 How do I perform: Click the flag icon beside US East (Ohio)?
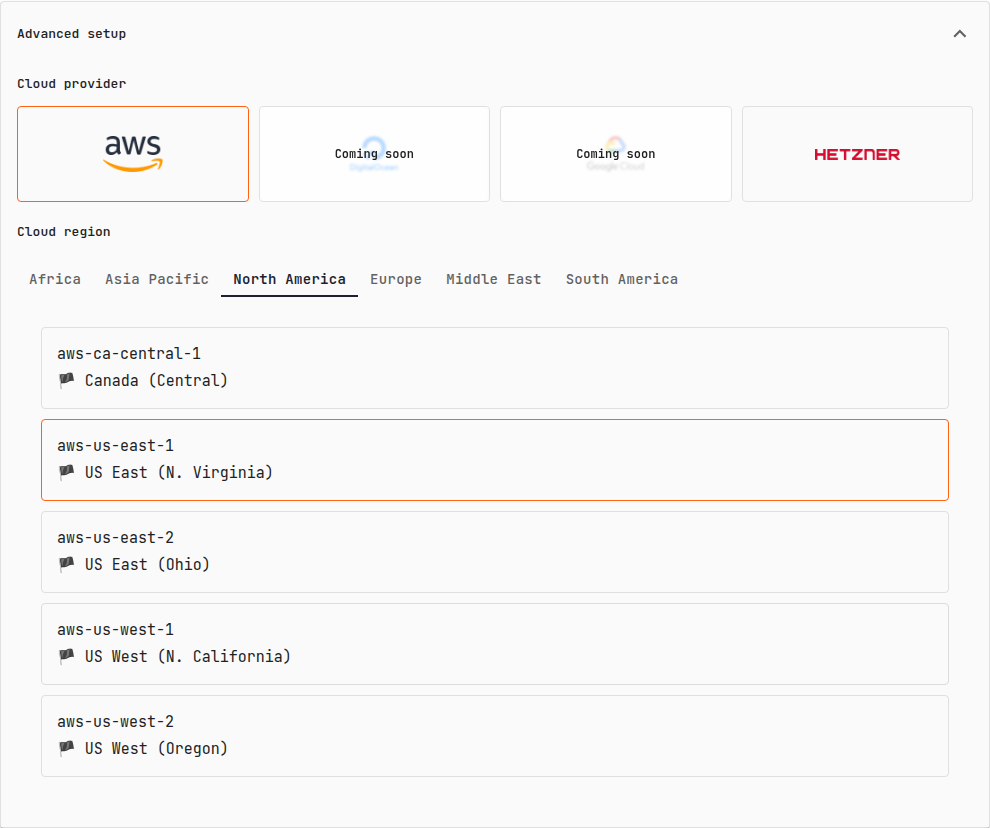pyautogui.click(x=66, y=565)
